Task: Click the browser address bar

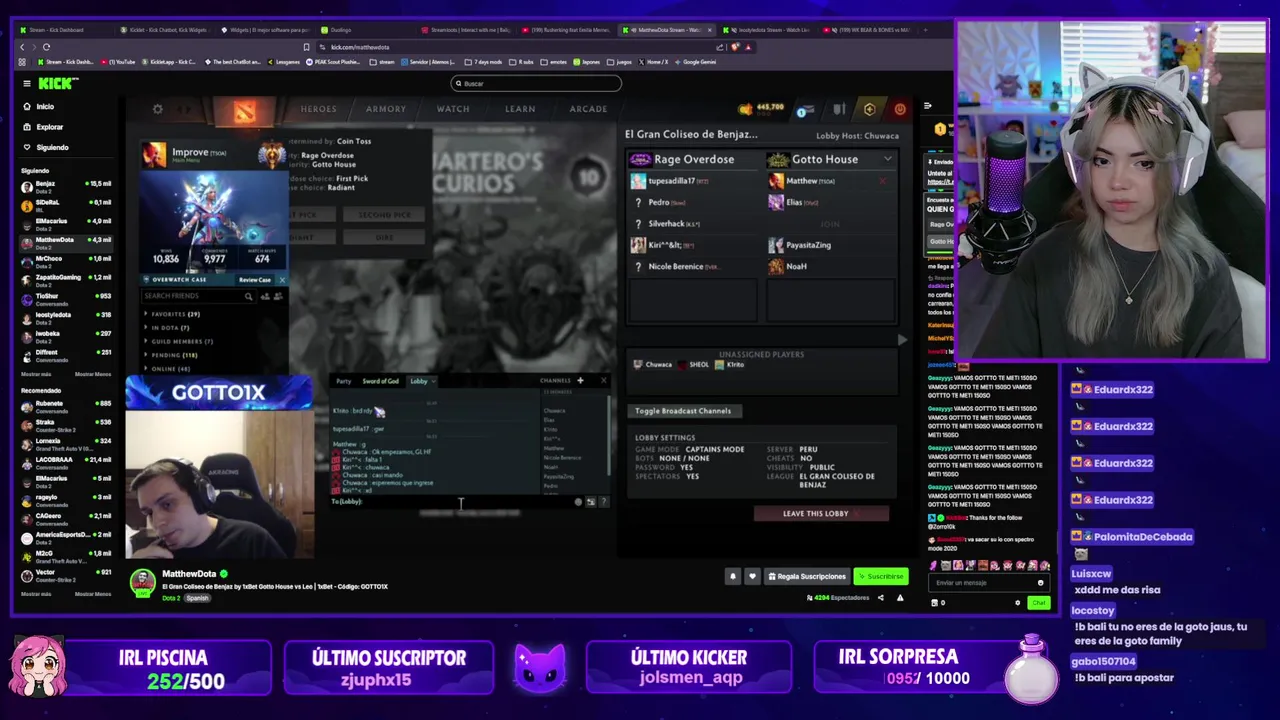Action: coord(520,47)
